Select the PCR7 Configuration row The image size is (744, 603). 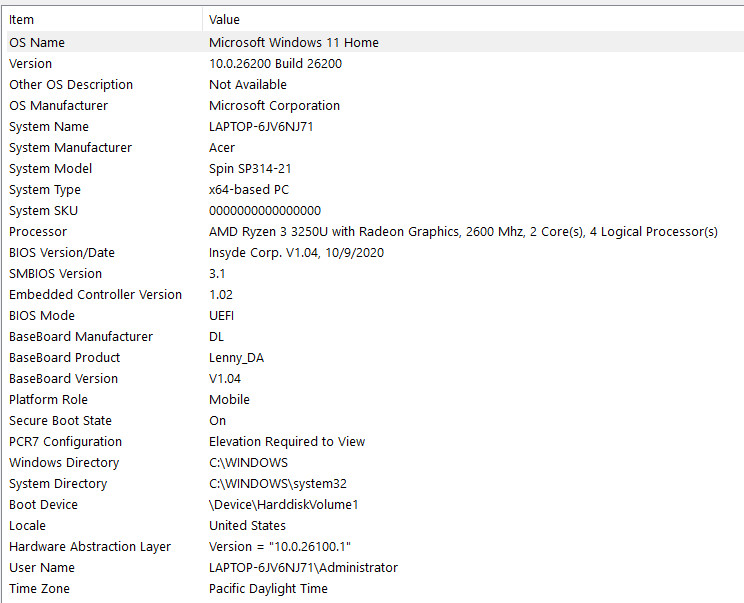375,441
